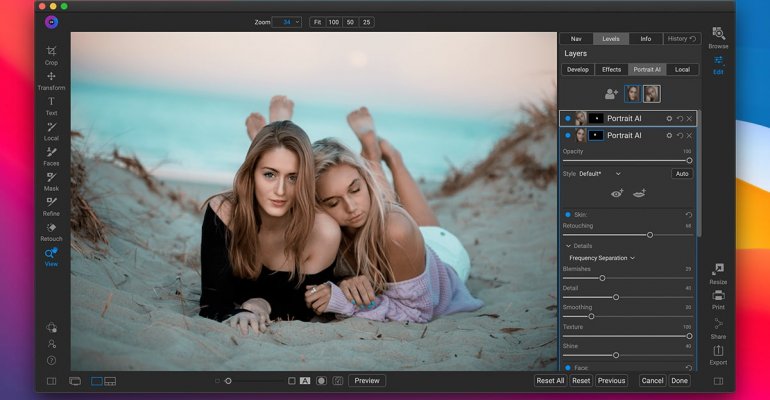
Task: Switch to the Effects tab
Action: (611, 70)
